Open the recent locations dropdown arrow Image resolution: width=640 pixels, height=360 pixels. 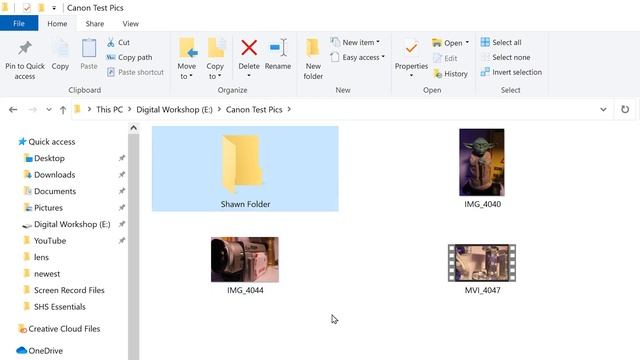[x=49, y=109]
